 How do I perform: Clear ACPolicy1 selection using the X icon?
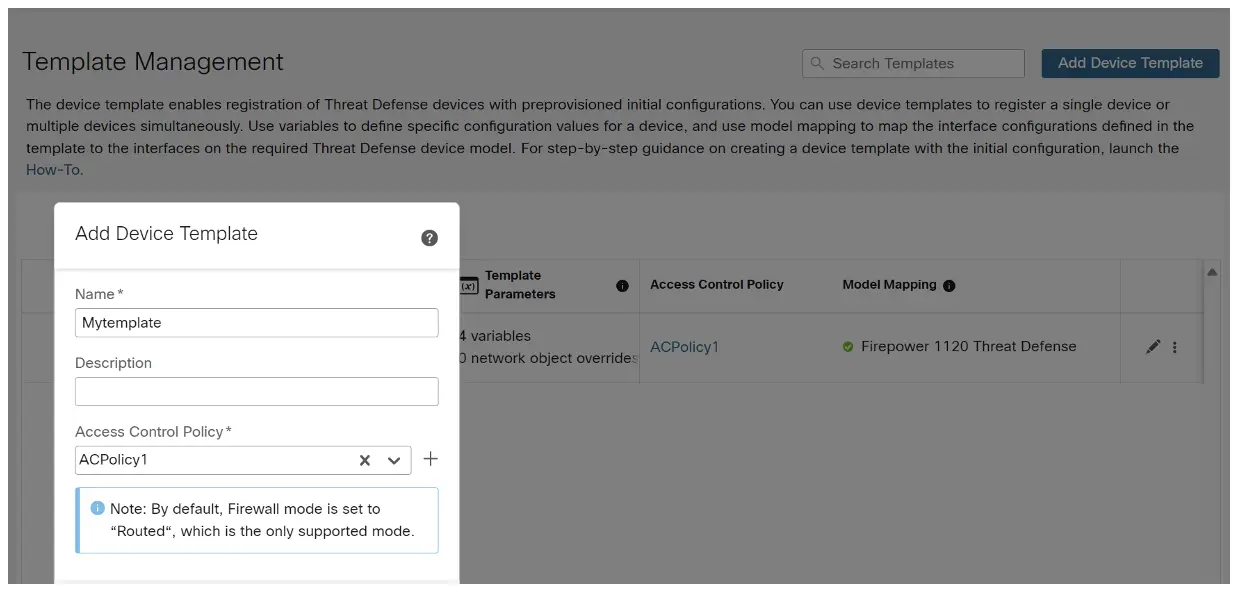(x=363, y=459)
